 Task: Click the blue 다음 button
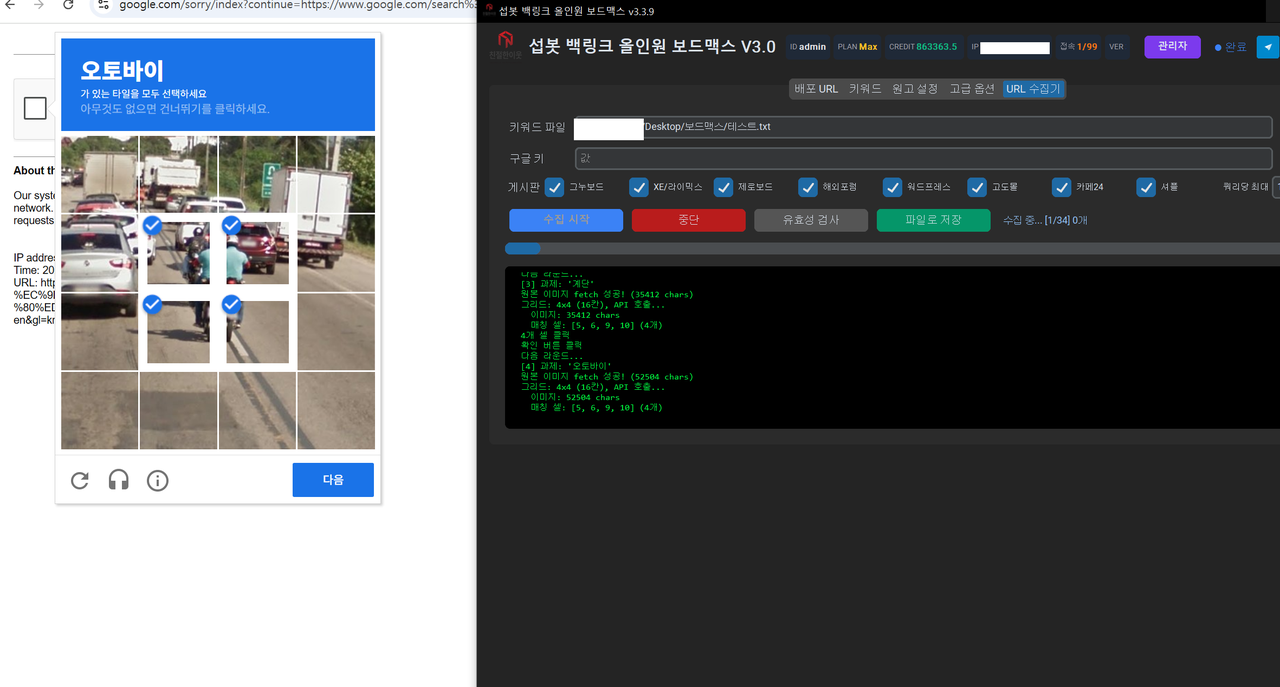[333, 480]
